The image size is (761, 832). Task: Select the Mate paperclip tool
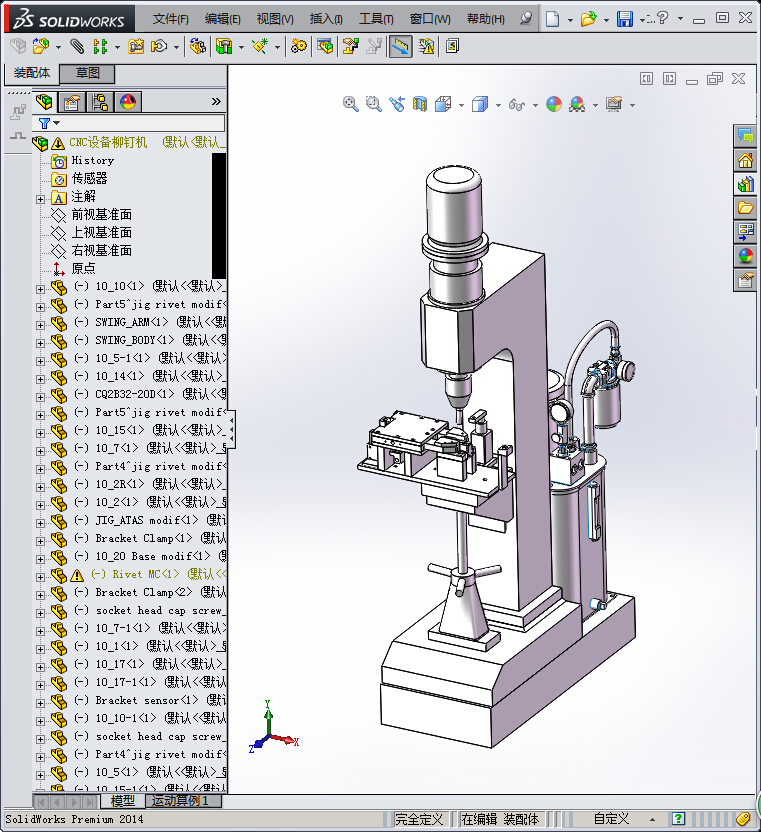[77, 47]
